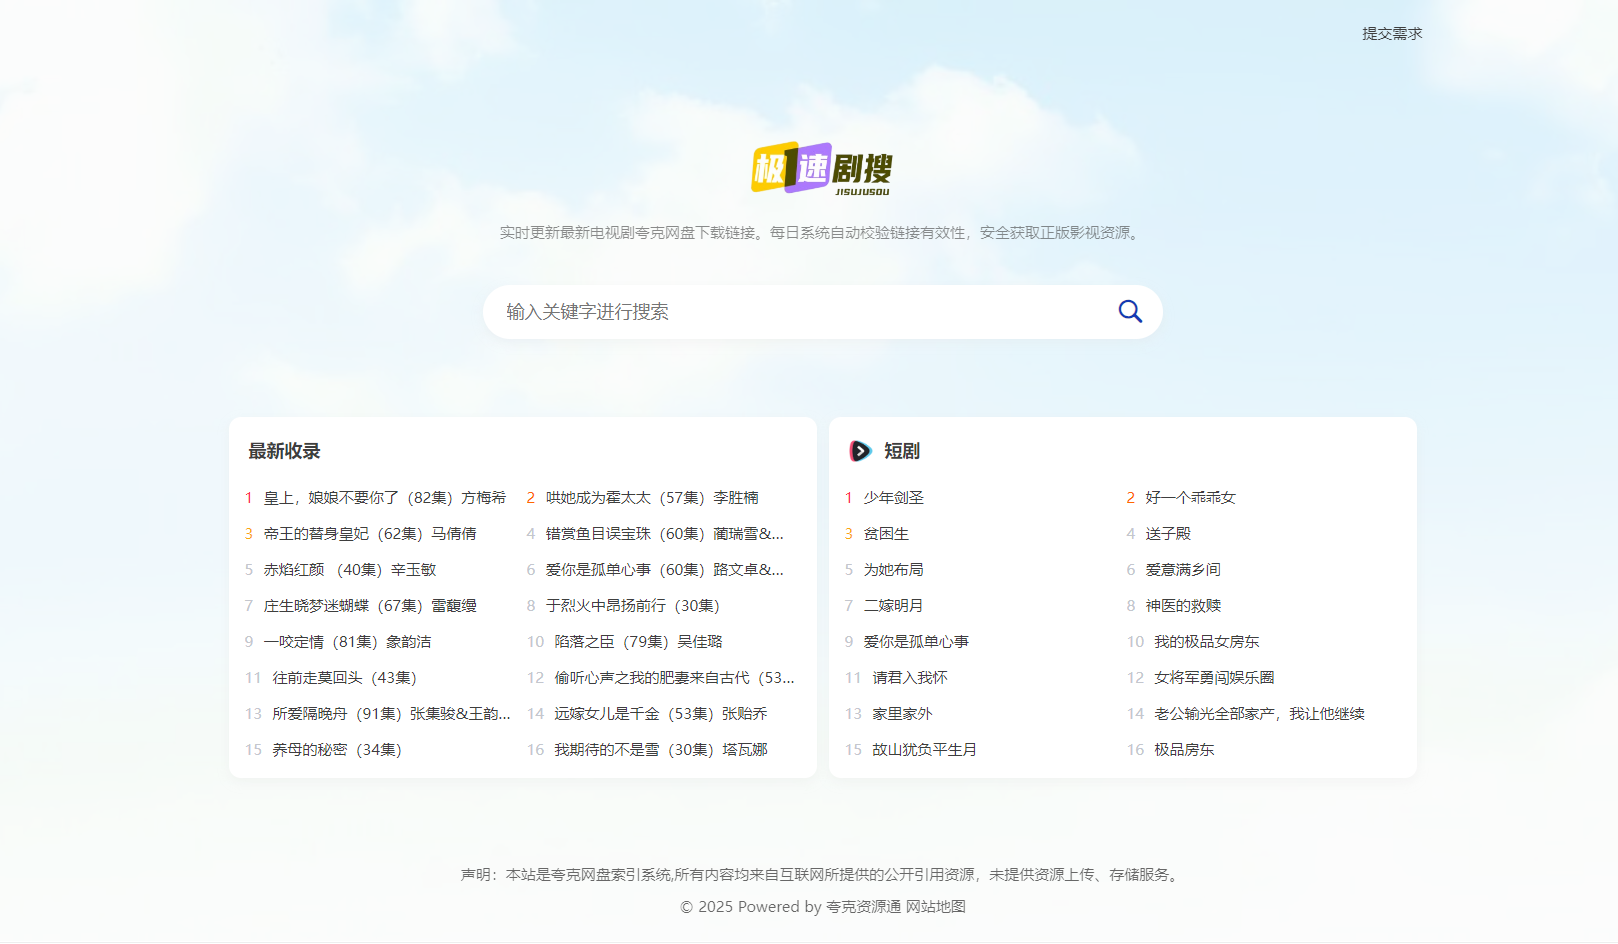The image size is (1618, 944).
Task: Open 陷落之臣（79集）吴佳璐
Action: click(639, 642)
